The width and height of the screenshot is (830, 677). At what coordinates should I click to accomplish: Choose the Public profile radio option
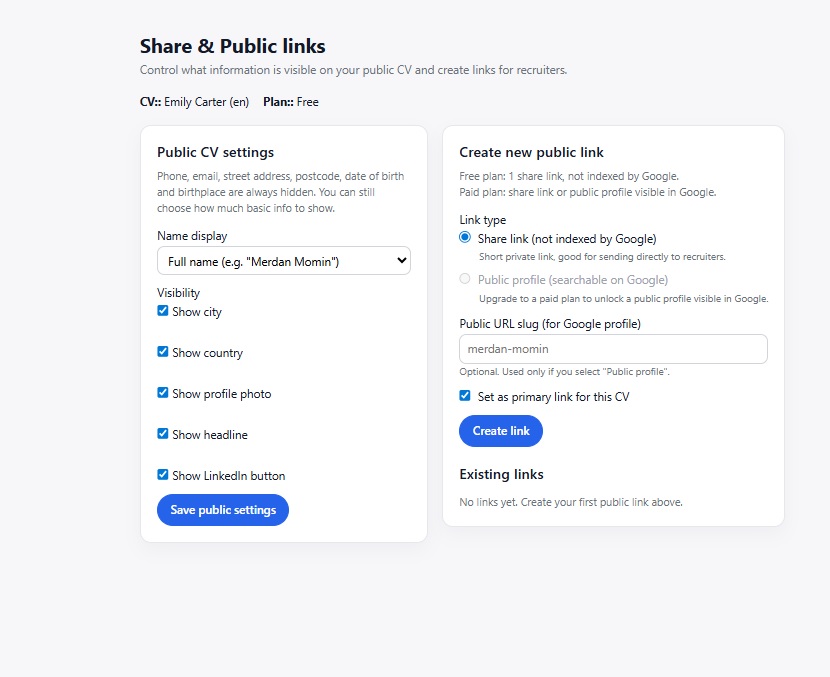pyautogui.click(x=465, y=280)
